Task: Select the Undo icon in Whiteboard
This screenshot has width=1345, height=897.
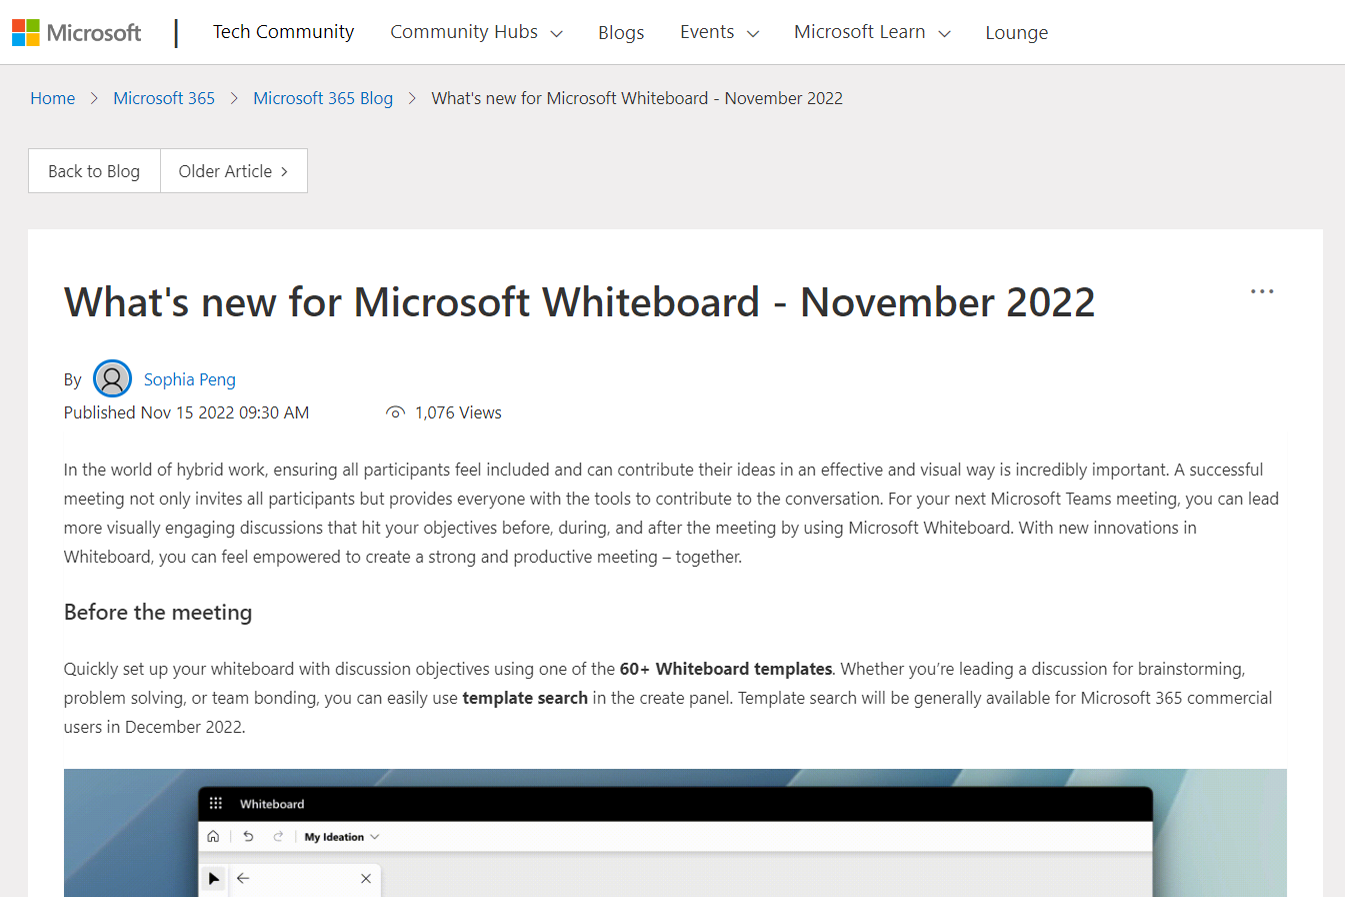Action: coord(248,836)
